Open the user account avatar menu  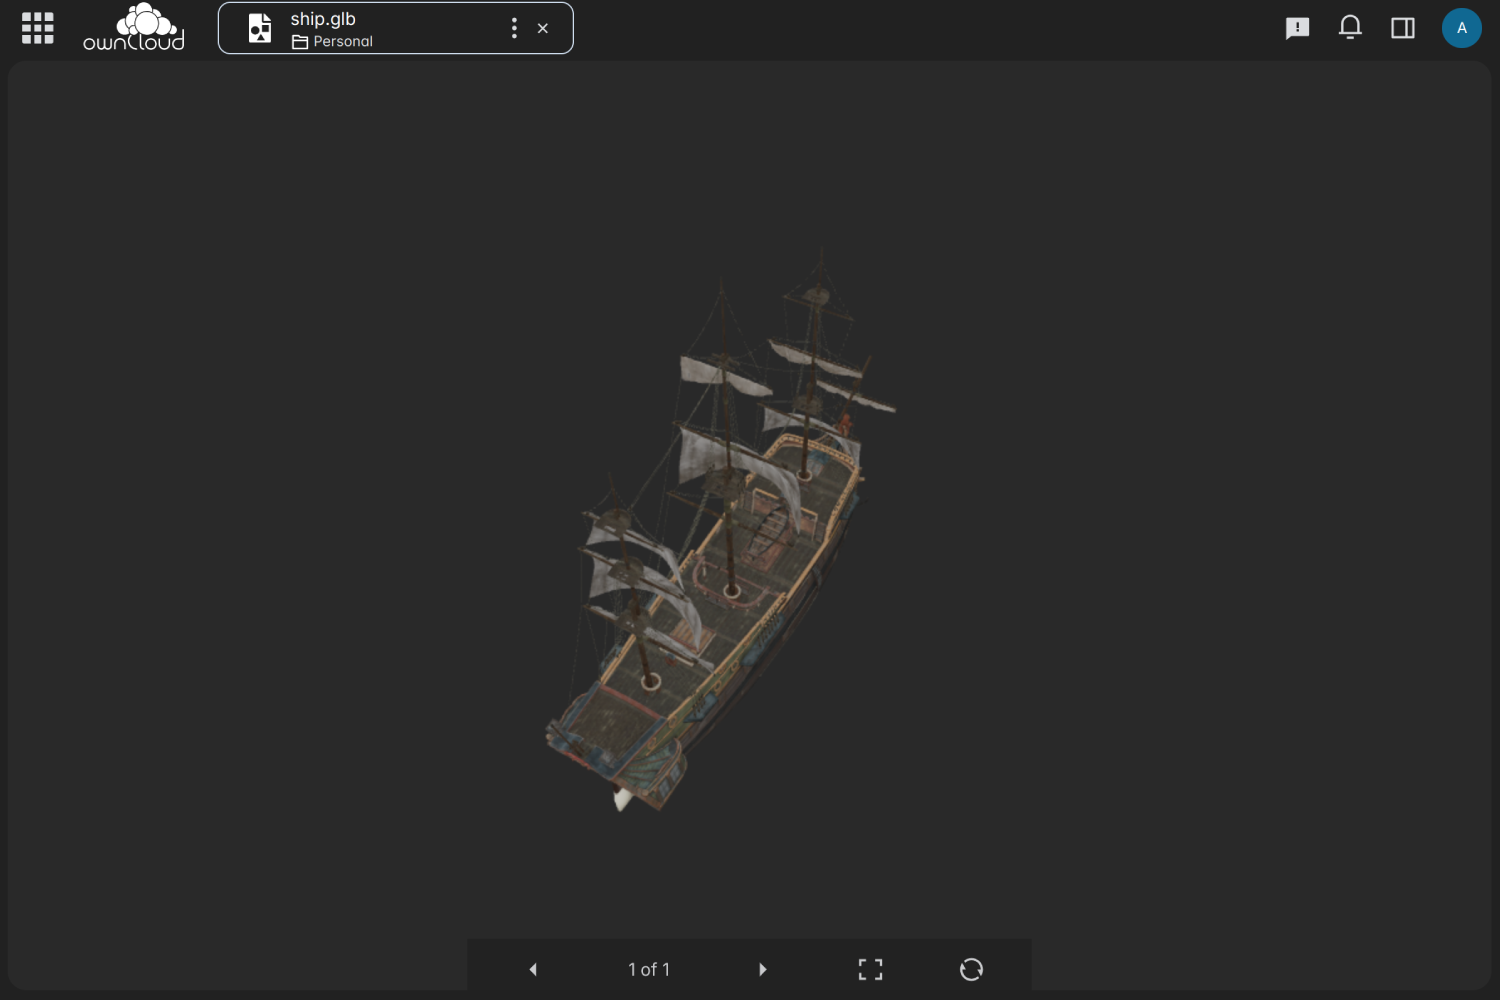tap(1461, 28)
